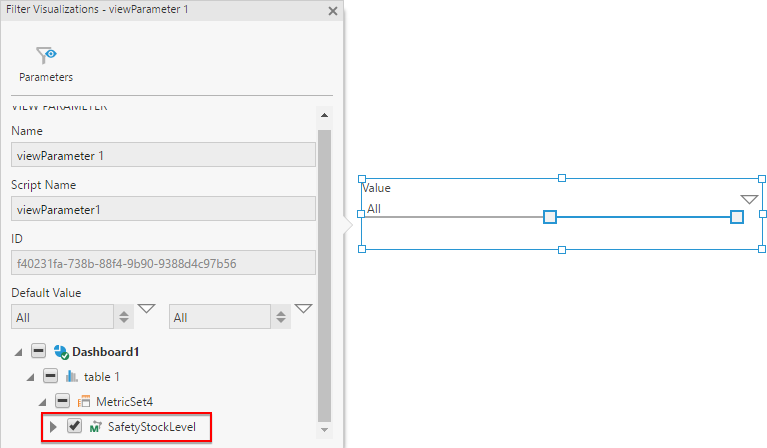Click the Name field viewParameter 1
Screen dimensions: 767x448
pyautogui.click(x=163, y=155)
